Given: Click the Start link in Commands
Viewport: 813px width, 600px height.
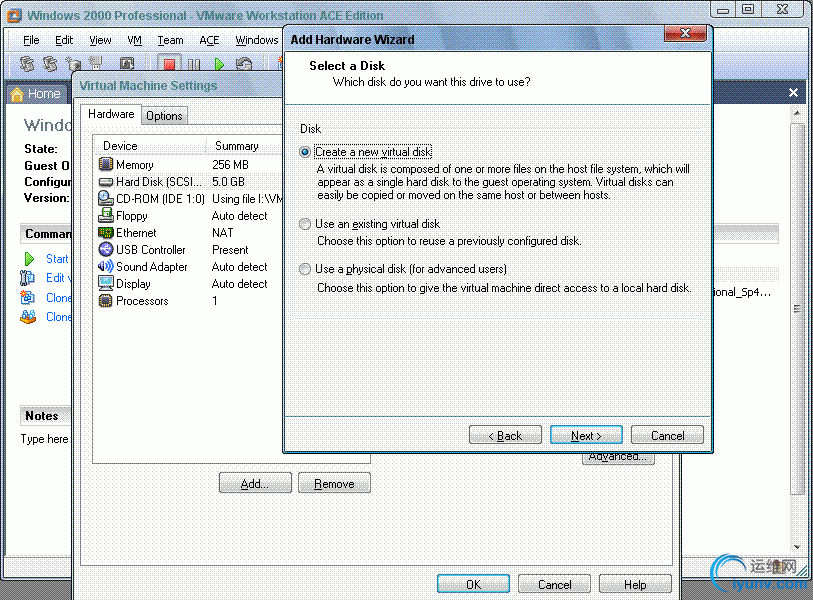Looking at the screenshot, I should [x=57, y=259].
